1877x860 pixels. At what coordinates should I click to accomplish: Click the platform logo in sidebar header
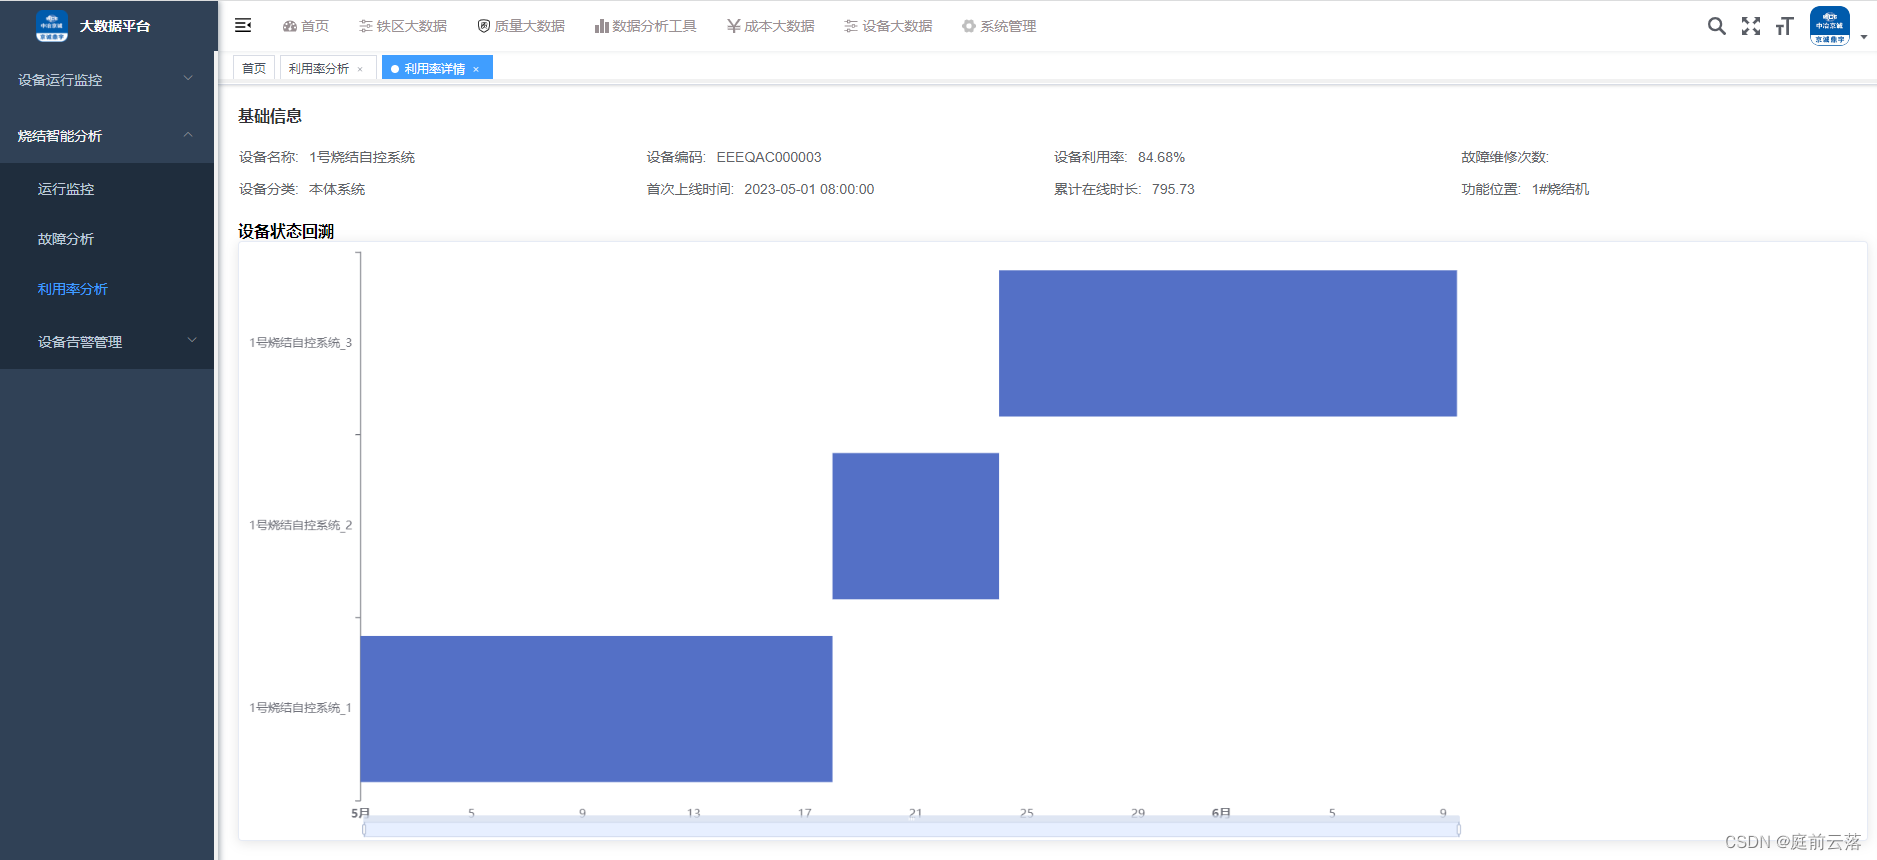pyautogui.click(x=52, y=26)
